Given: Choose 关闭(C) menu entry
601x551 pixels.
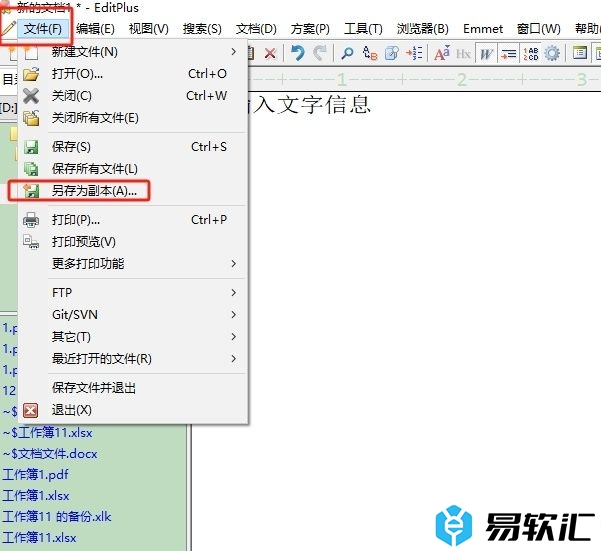Looking at the screenshot, I should point(133,96).
